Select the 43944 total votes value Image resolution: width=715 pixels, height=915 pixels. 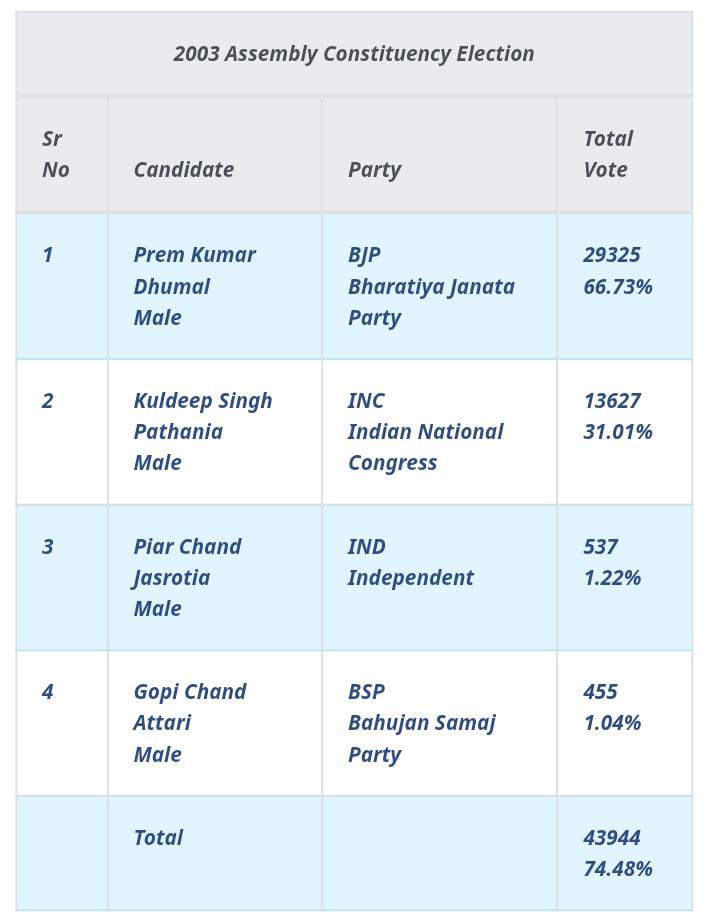tap(612, 838)
